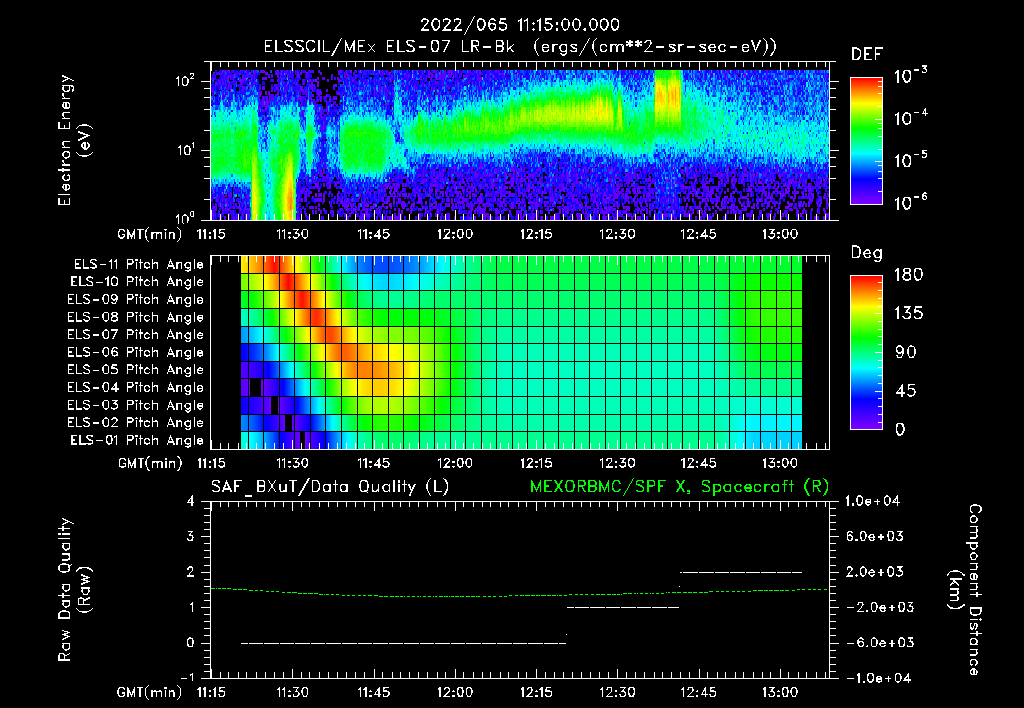Click the 1.0e+04 right axis value

pyautogui.click(x=872, y=501)
